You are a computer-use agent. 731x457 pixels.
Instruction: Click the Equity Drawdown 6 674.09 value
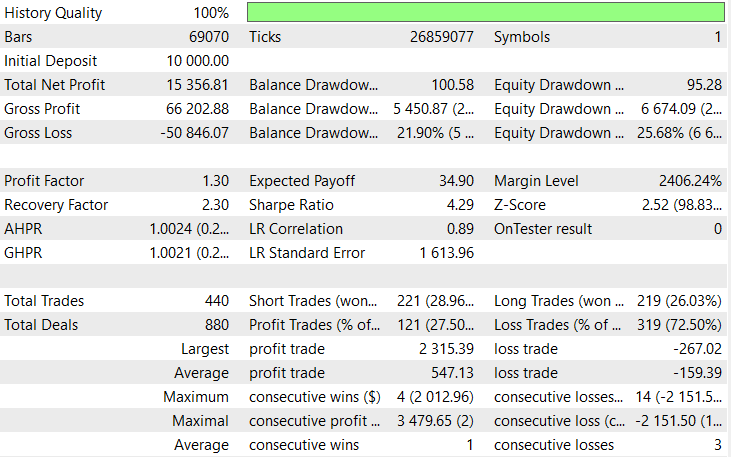click(x=681, y=109)
